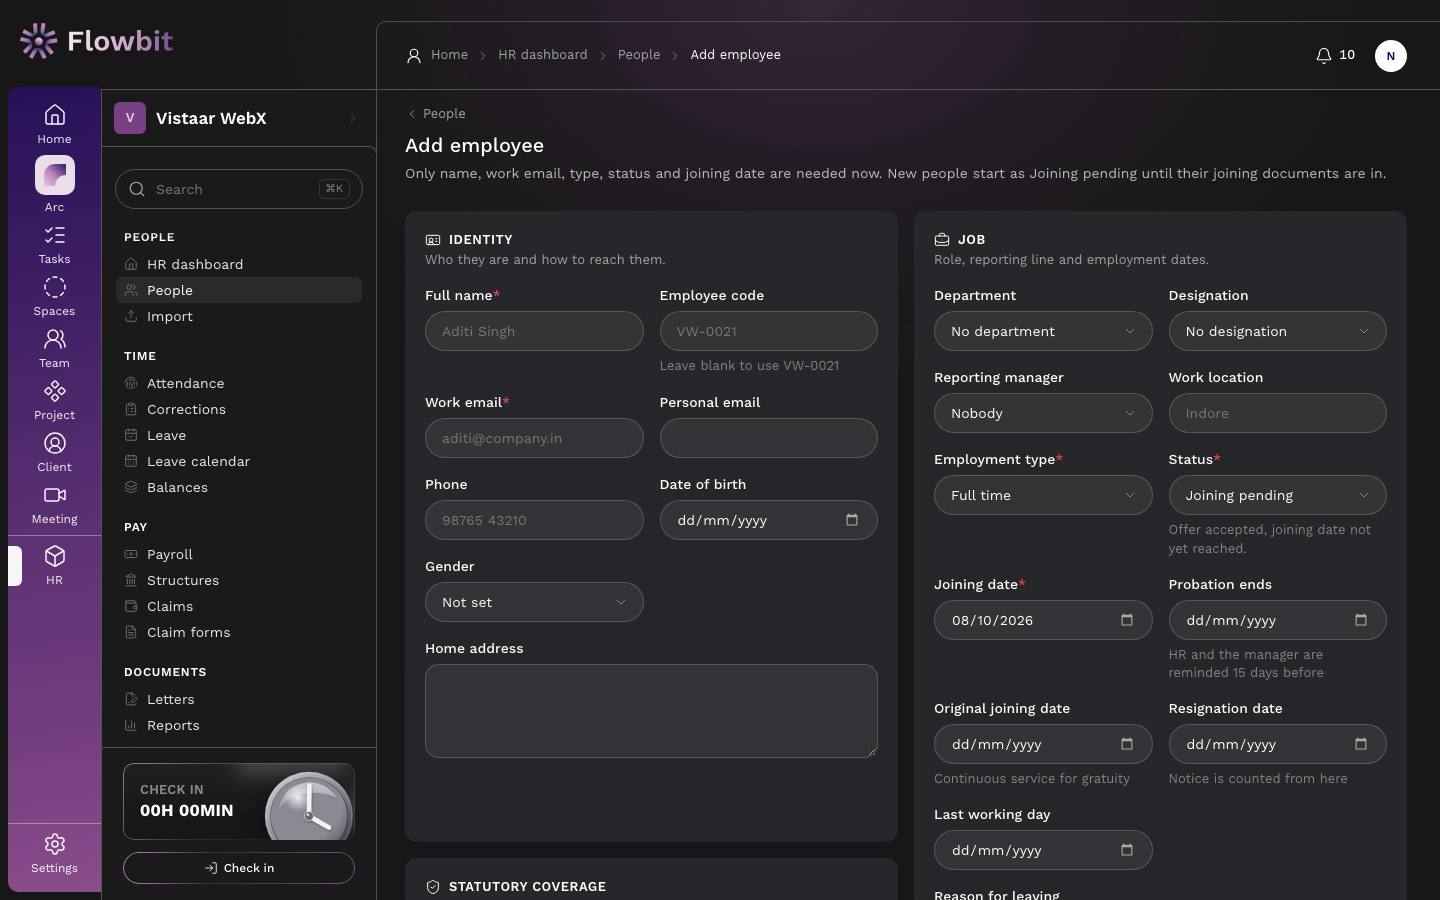Click the Check in button
Screen dimensions: 1440x900
[239, 868]
